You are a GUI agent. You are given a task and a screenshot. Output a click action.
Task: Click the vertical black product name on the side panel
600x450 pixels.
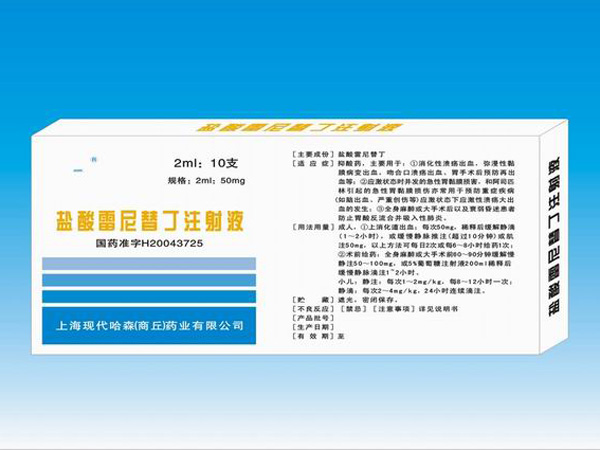pyautogui.click(x=554, y=236)
